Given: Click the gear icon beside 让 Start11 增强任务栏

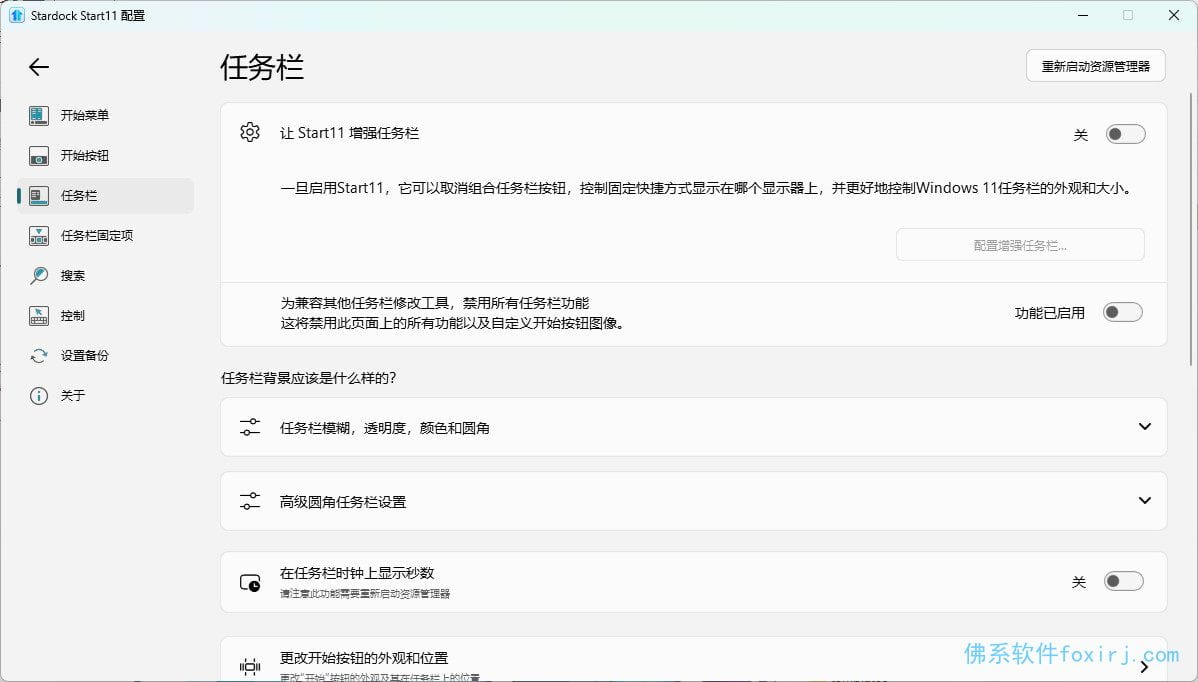Looking at the screenshot, I should coord(250,133).
